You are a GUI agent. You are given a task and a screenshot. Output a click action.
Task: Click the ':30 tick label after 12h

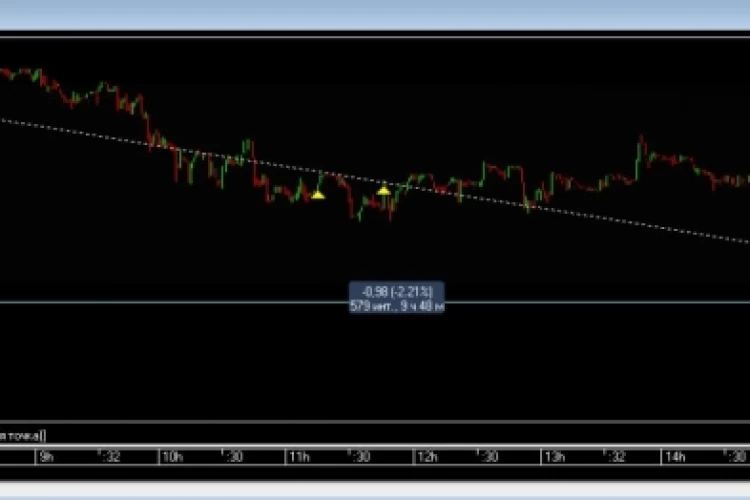coord(487,456)
